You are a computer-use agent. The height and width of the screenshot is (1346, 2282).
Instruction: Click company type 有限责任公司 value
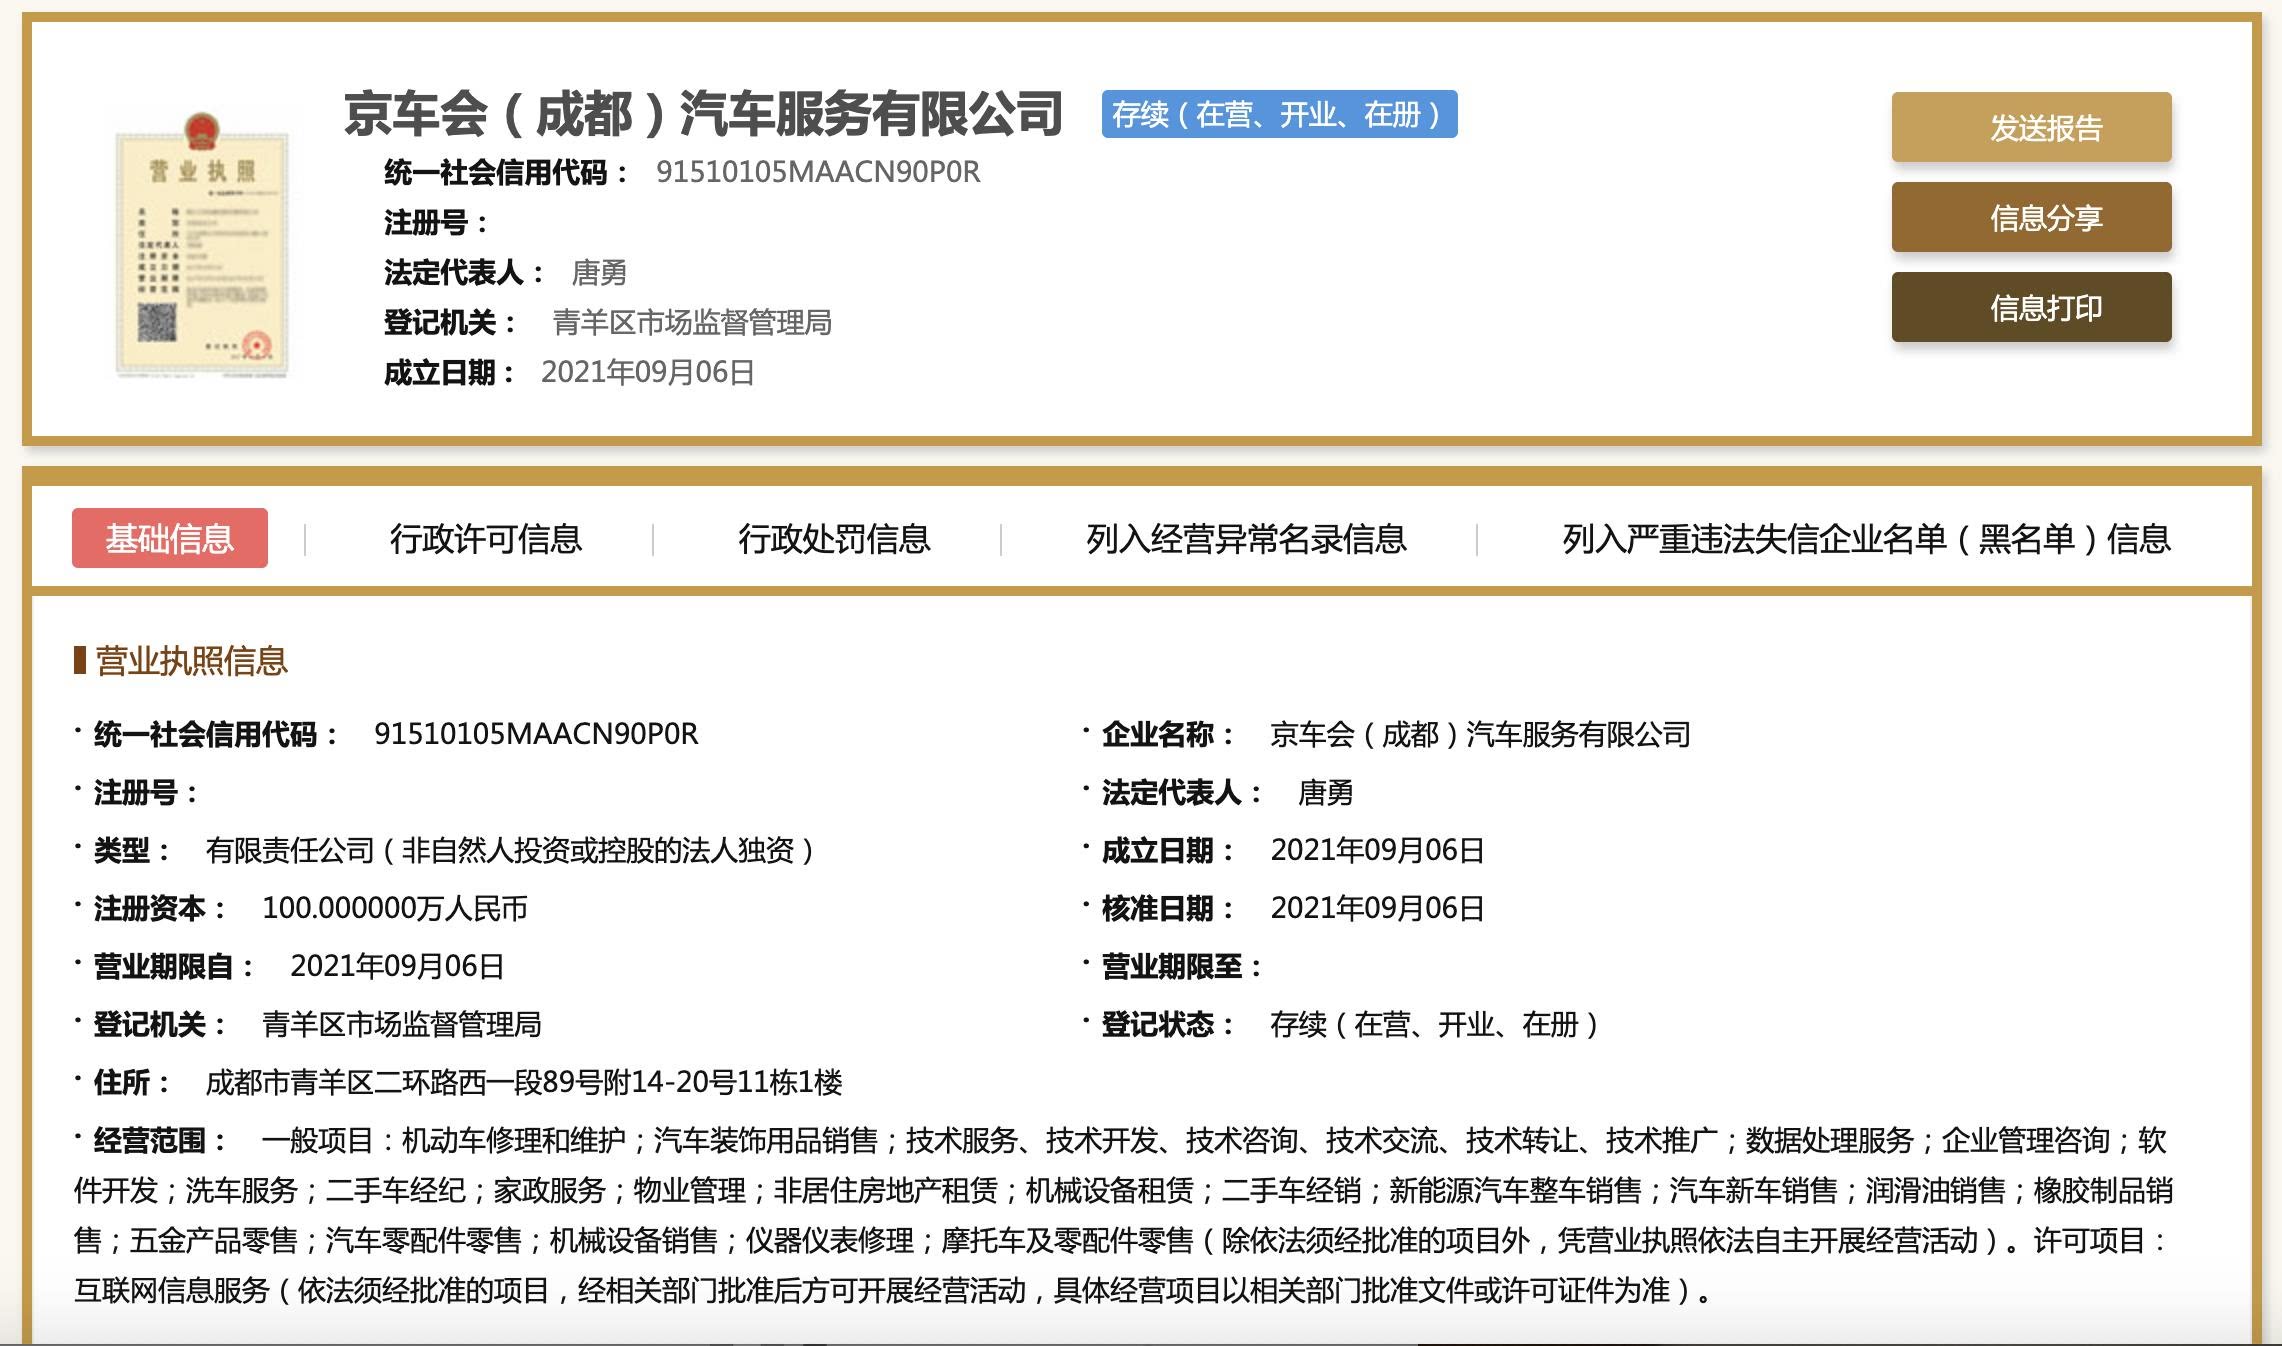(x=510, y=850)
